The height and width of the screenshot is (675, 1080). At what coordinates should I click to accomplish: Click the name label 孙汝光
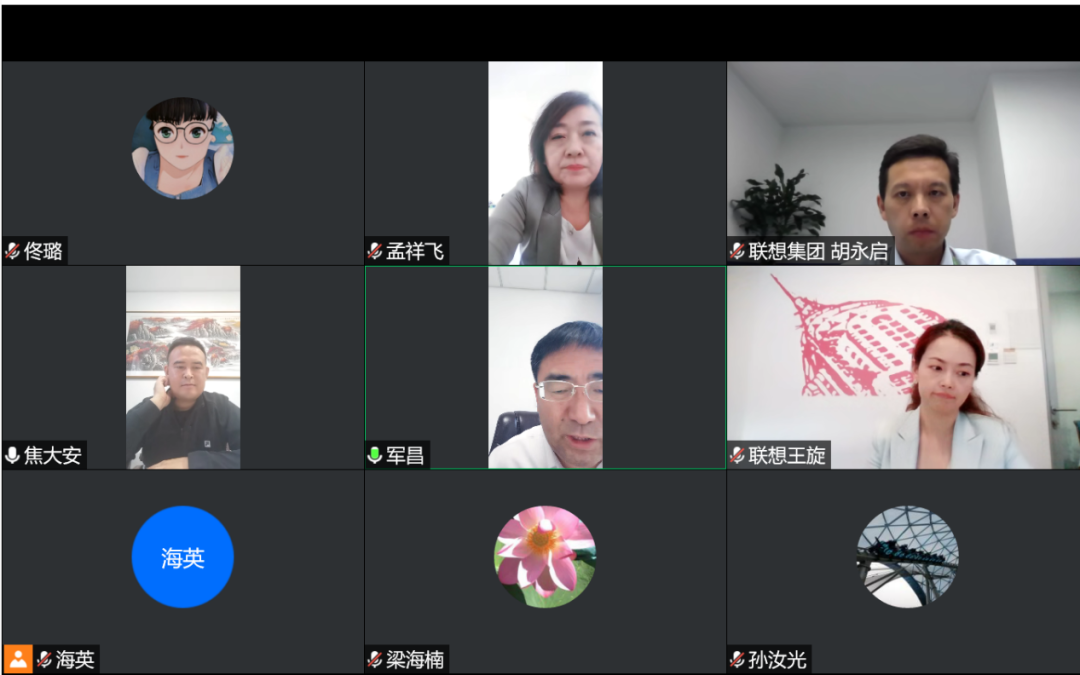777,660
